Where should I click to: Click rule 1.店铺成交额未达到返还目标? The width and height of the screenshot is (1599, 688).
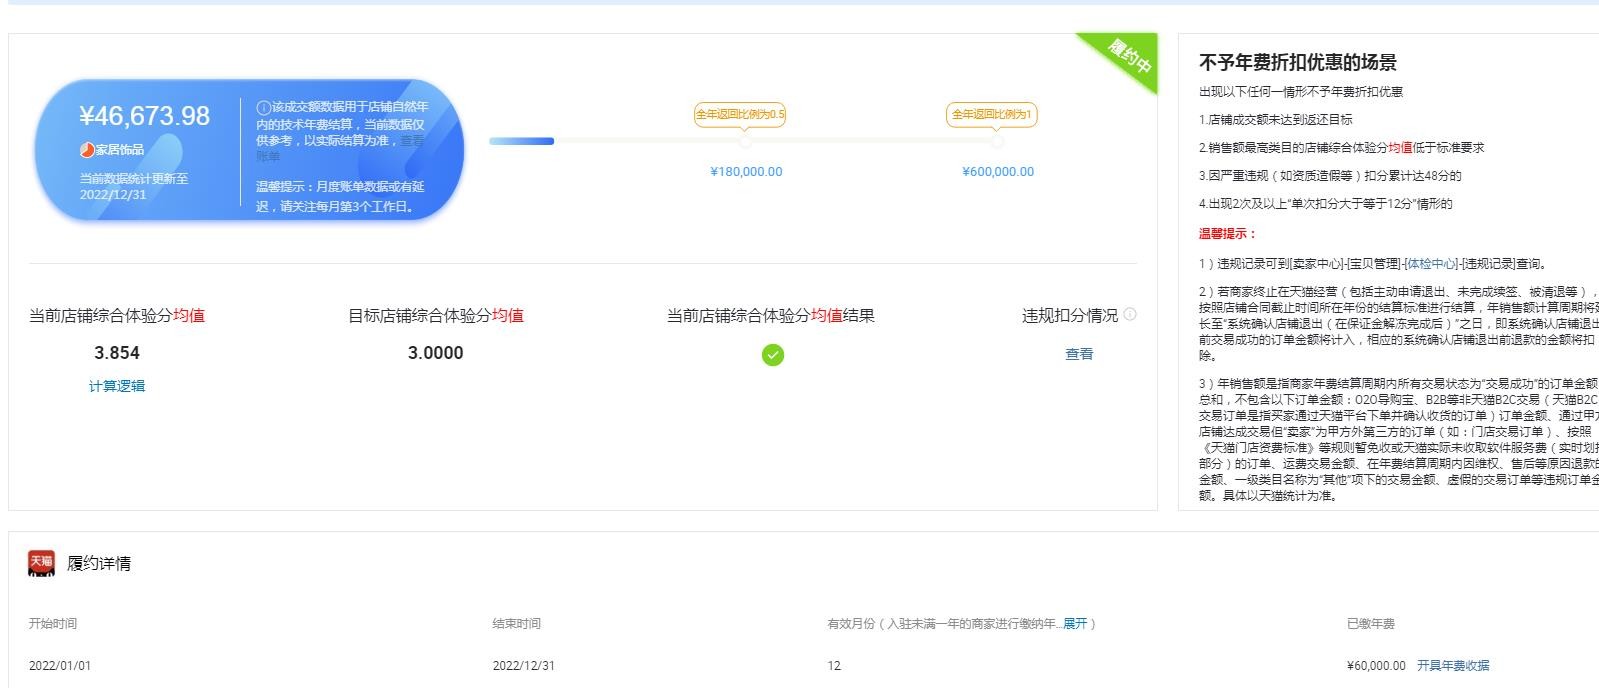point(1276,119)
